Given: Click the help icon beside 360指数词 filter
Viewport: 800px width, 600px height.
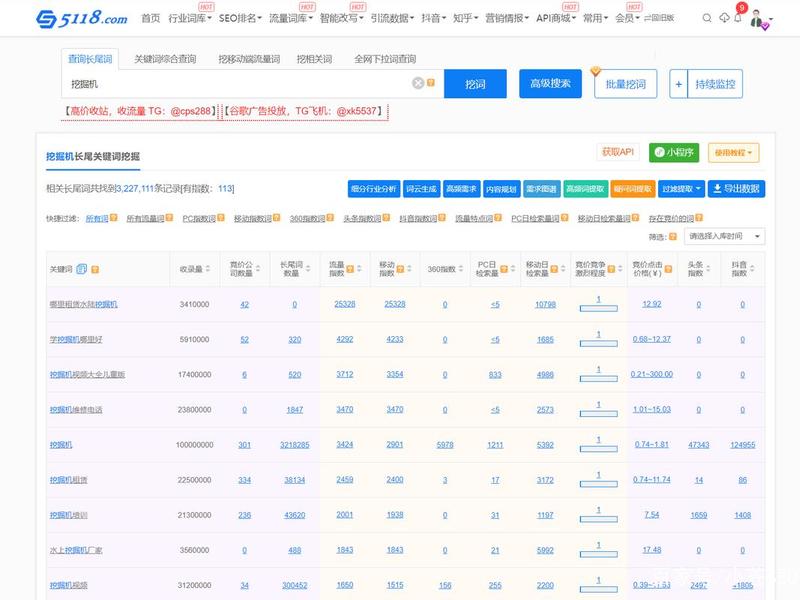Looking at the screenshot, I should (x=330, y=218).
